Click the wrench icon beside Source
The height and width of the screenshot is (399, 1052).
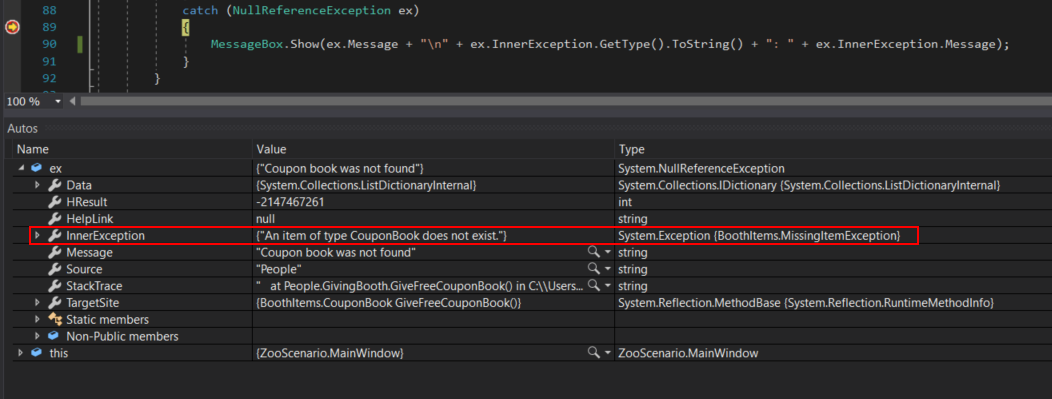pos(55,269)
